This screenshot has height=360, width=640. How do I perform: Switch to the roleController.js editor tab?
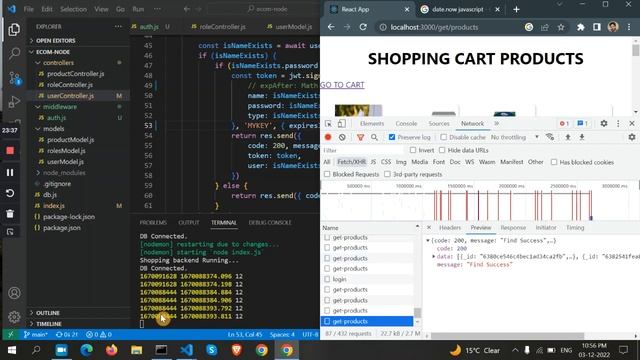pos(222,27)
